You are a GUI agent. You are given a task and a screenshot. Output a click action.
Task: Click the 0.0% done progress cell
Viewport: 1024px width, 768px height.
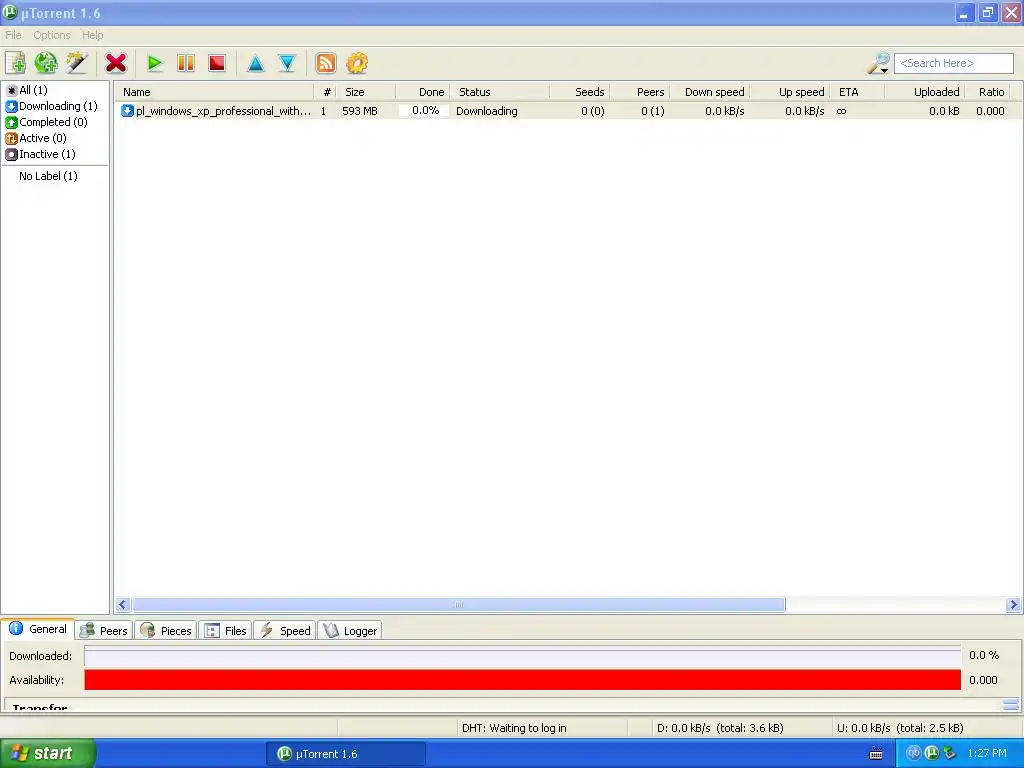424,111
